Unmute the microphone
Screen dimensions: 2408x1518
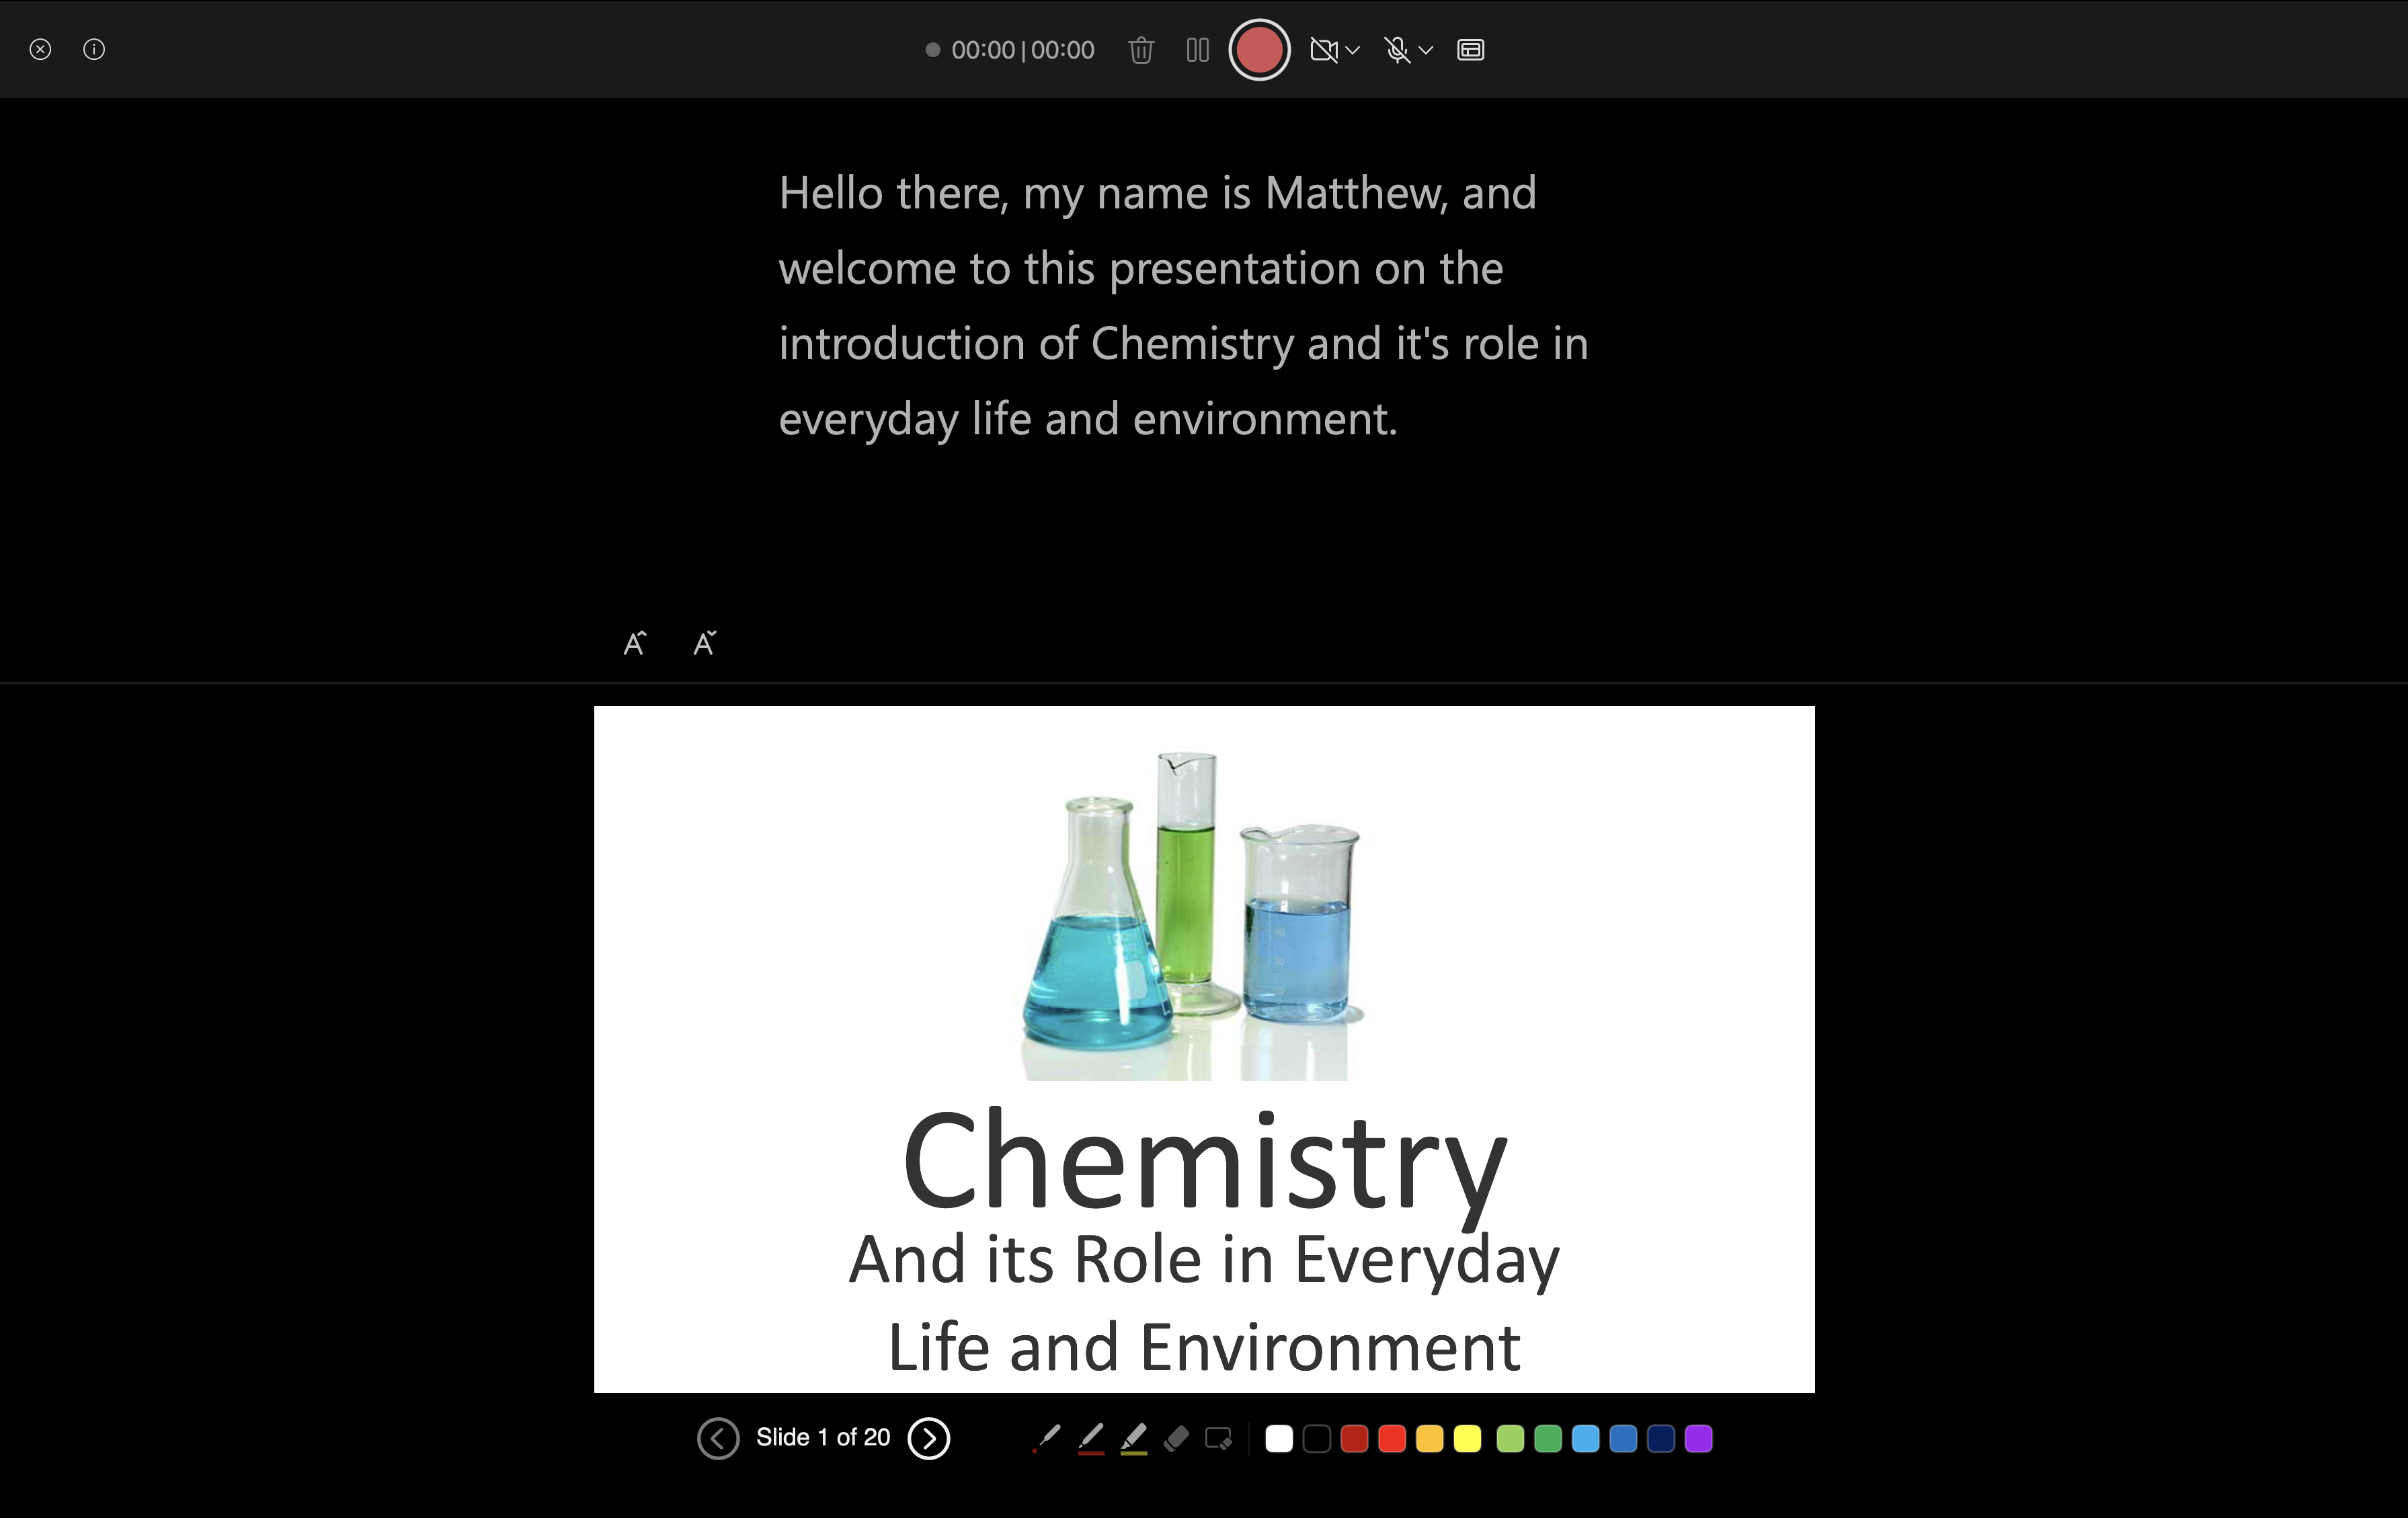tap(1397, 50)
